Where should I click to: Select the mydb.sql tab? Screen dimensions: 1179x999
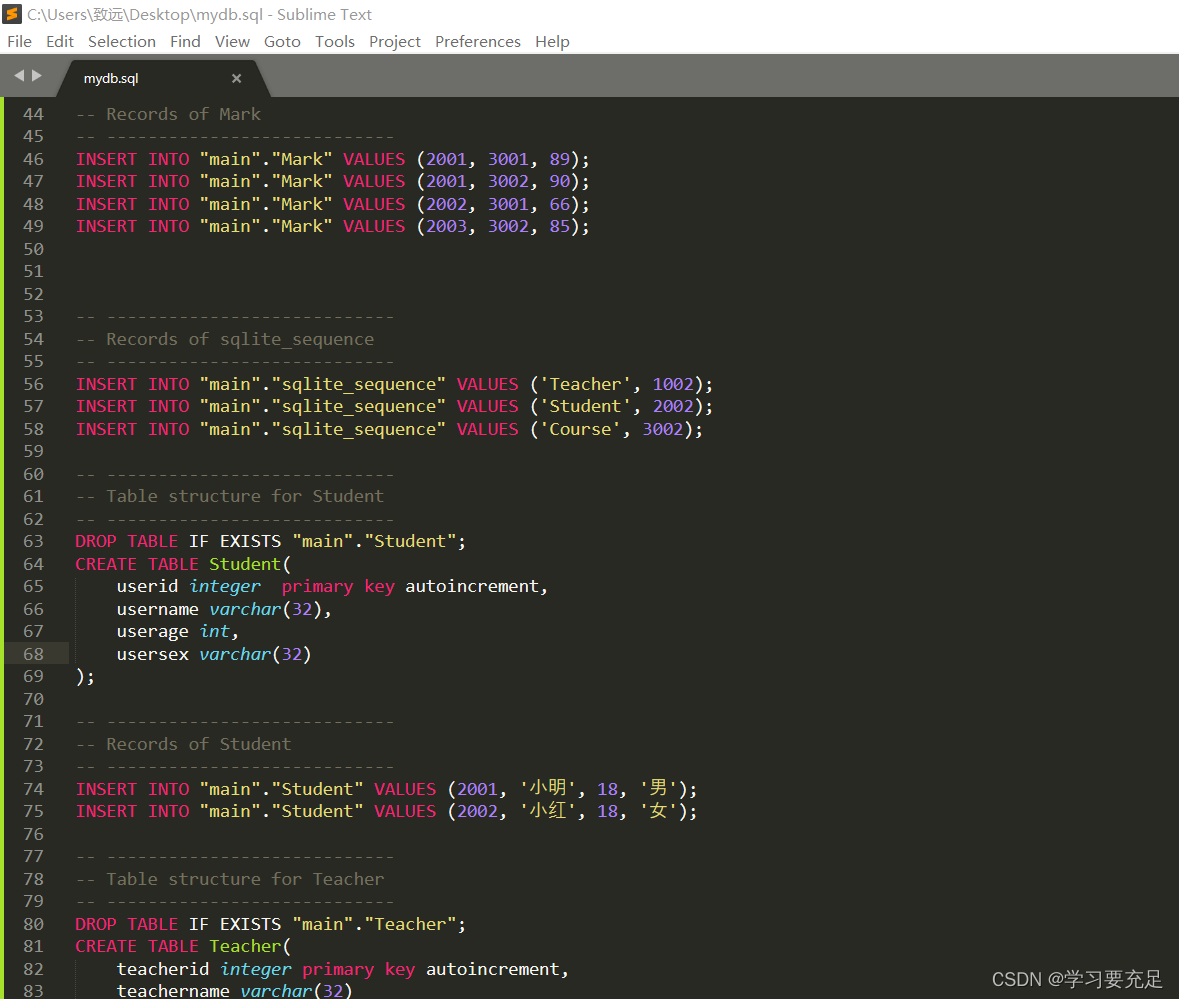tap(110, 78)
